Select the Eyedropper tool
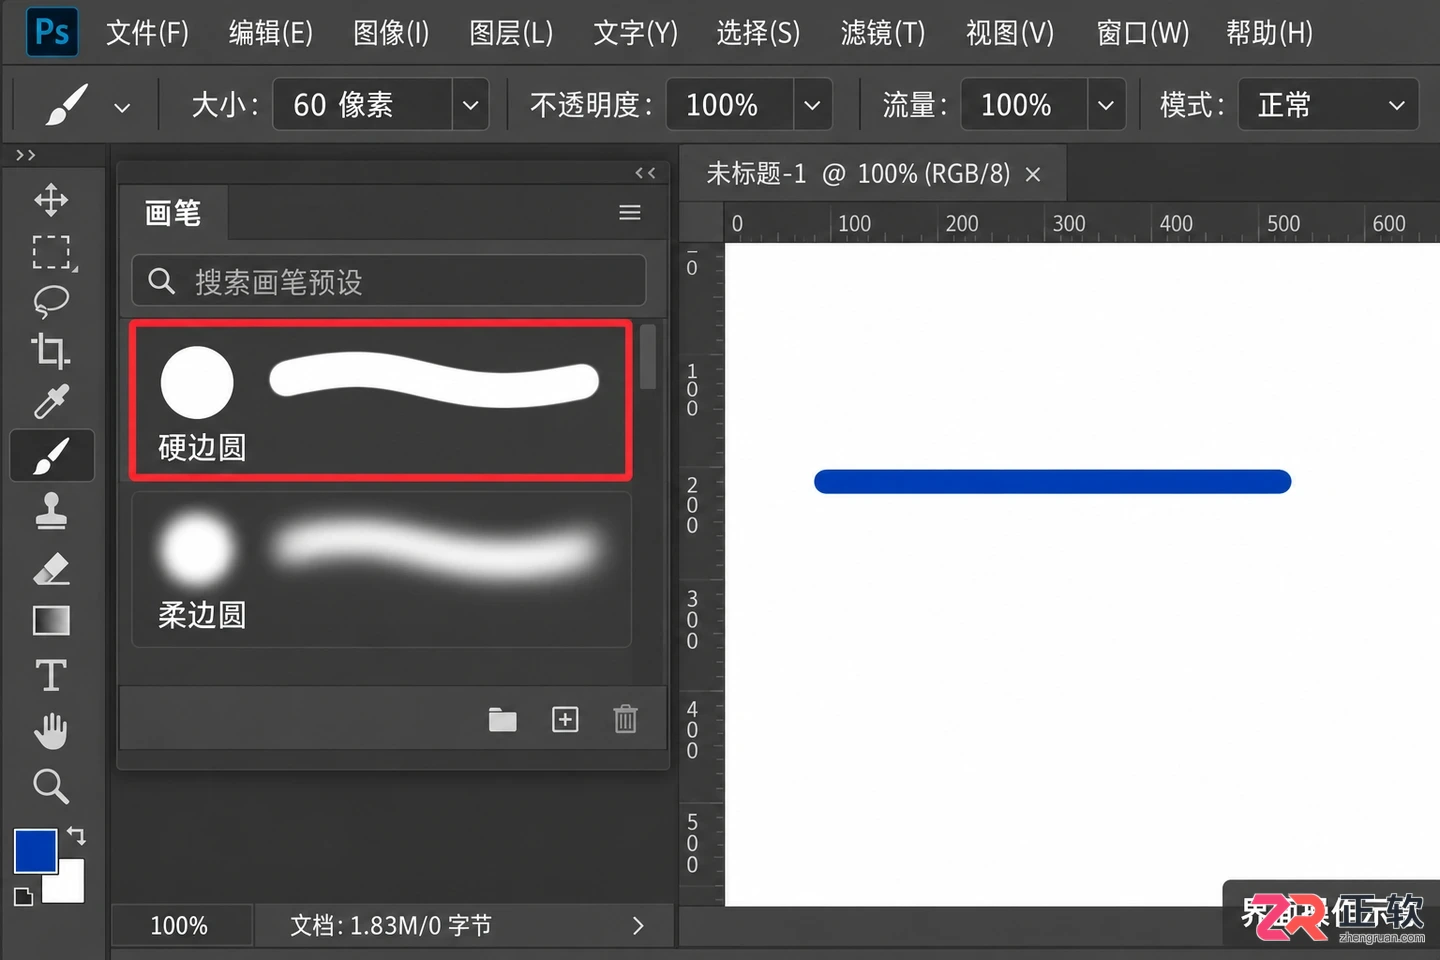Image resolution: width=1440 pixels, height=960 pixels. tap(51, 402)
